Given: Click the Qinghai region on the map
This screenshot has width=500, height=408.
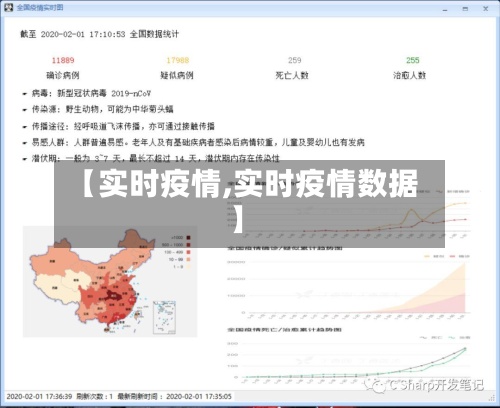Looking at the screenshot, I should (77, 279).
